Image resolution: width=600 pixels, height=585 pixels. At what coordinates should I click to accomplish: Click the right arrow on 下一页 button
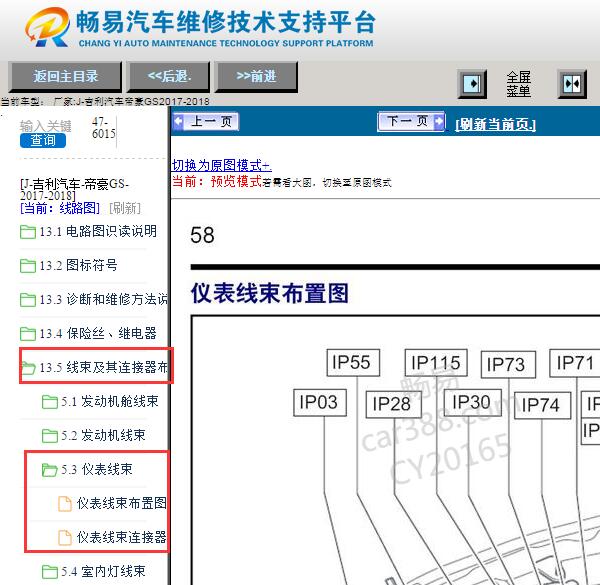point(439,122)
